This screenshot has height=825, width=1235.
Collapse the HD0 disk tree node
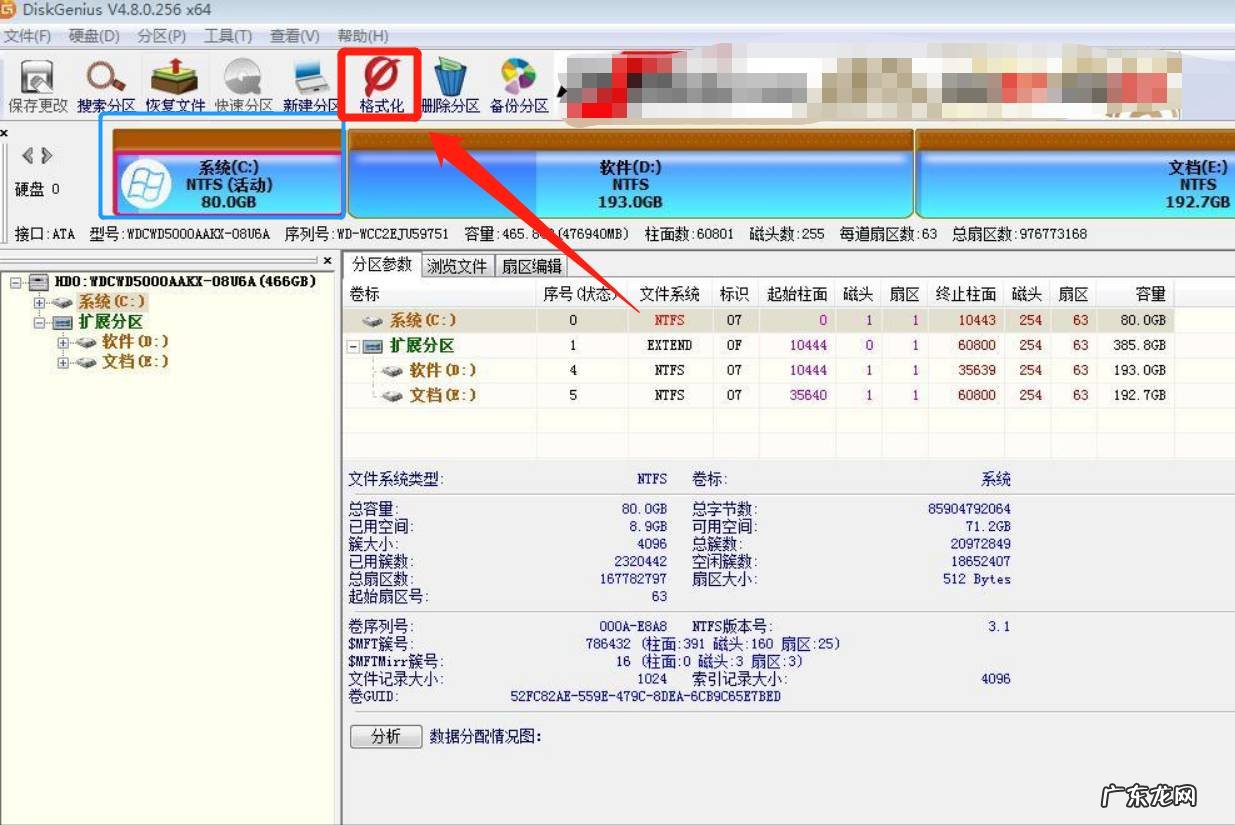16,283
